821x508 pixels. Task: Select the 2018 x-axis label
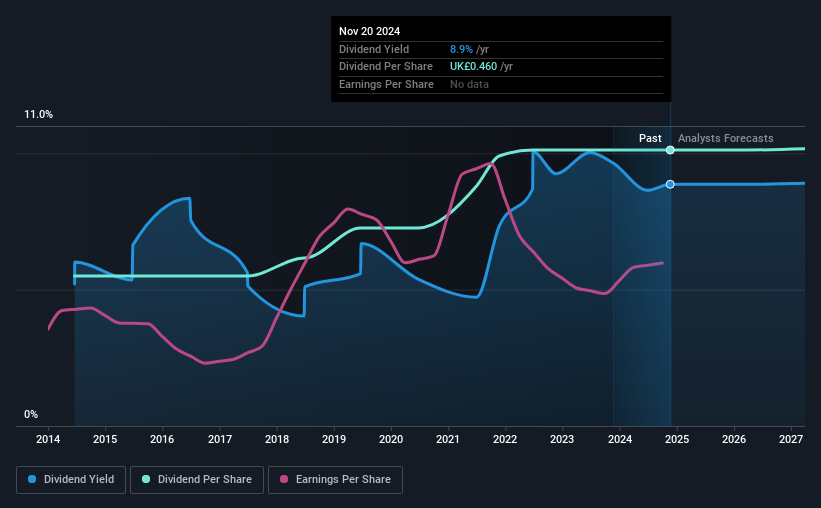click(277, 439)
